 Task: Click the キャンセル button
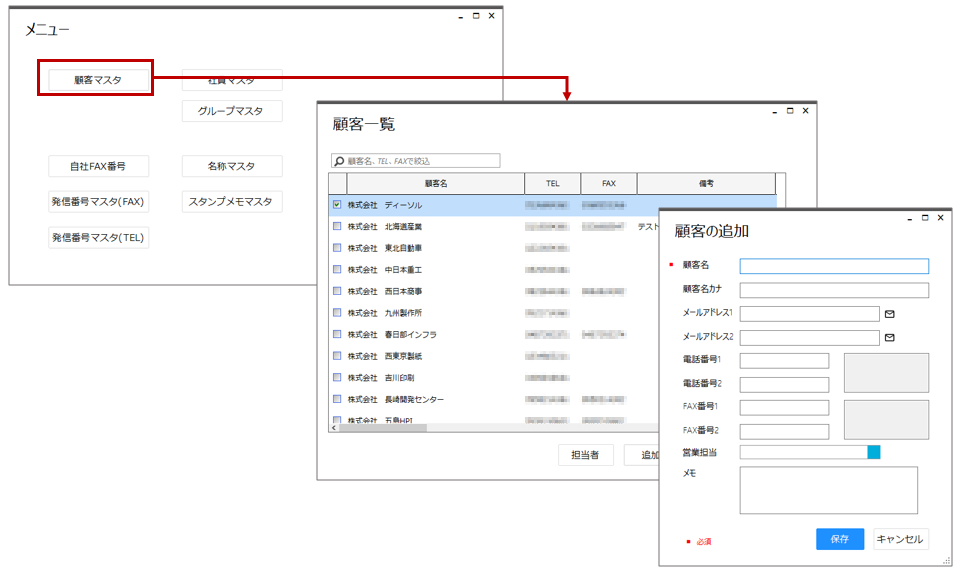[x=900, y=539]
